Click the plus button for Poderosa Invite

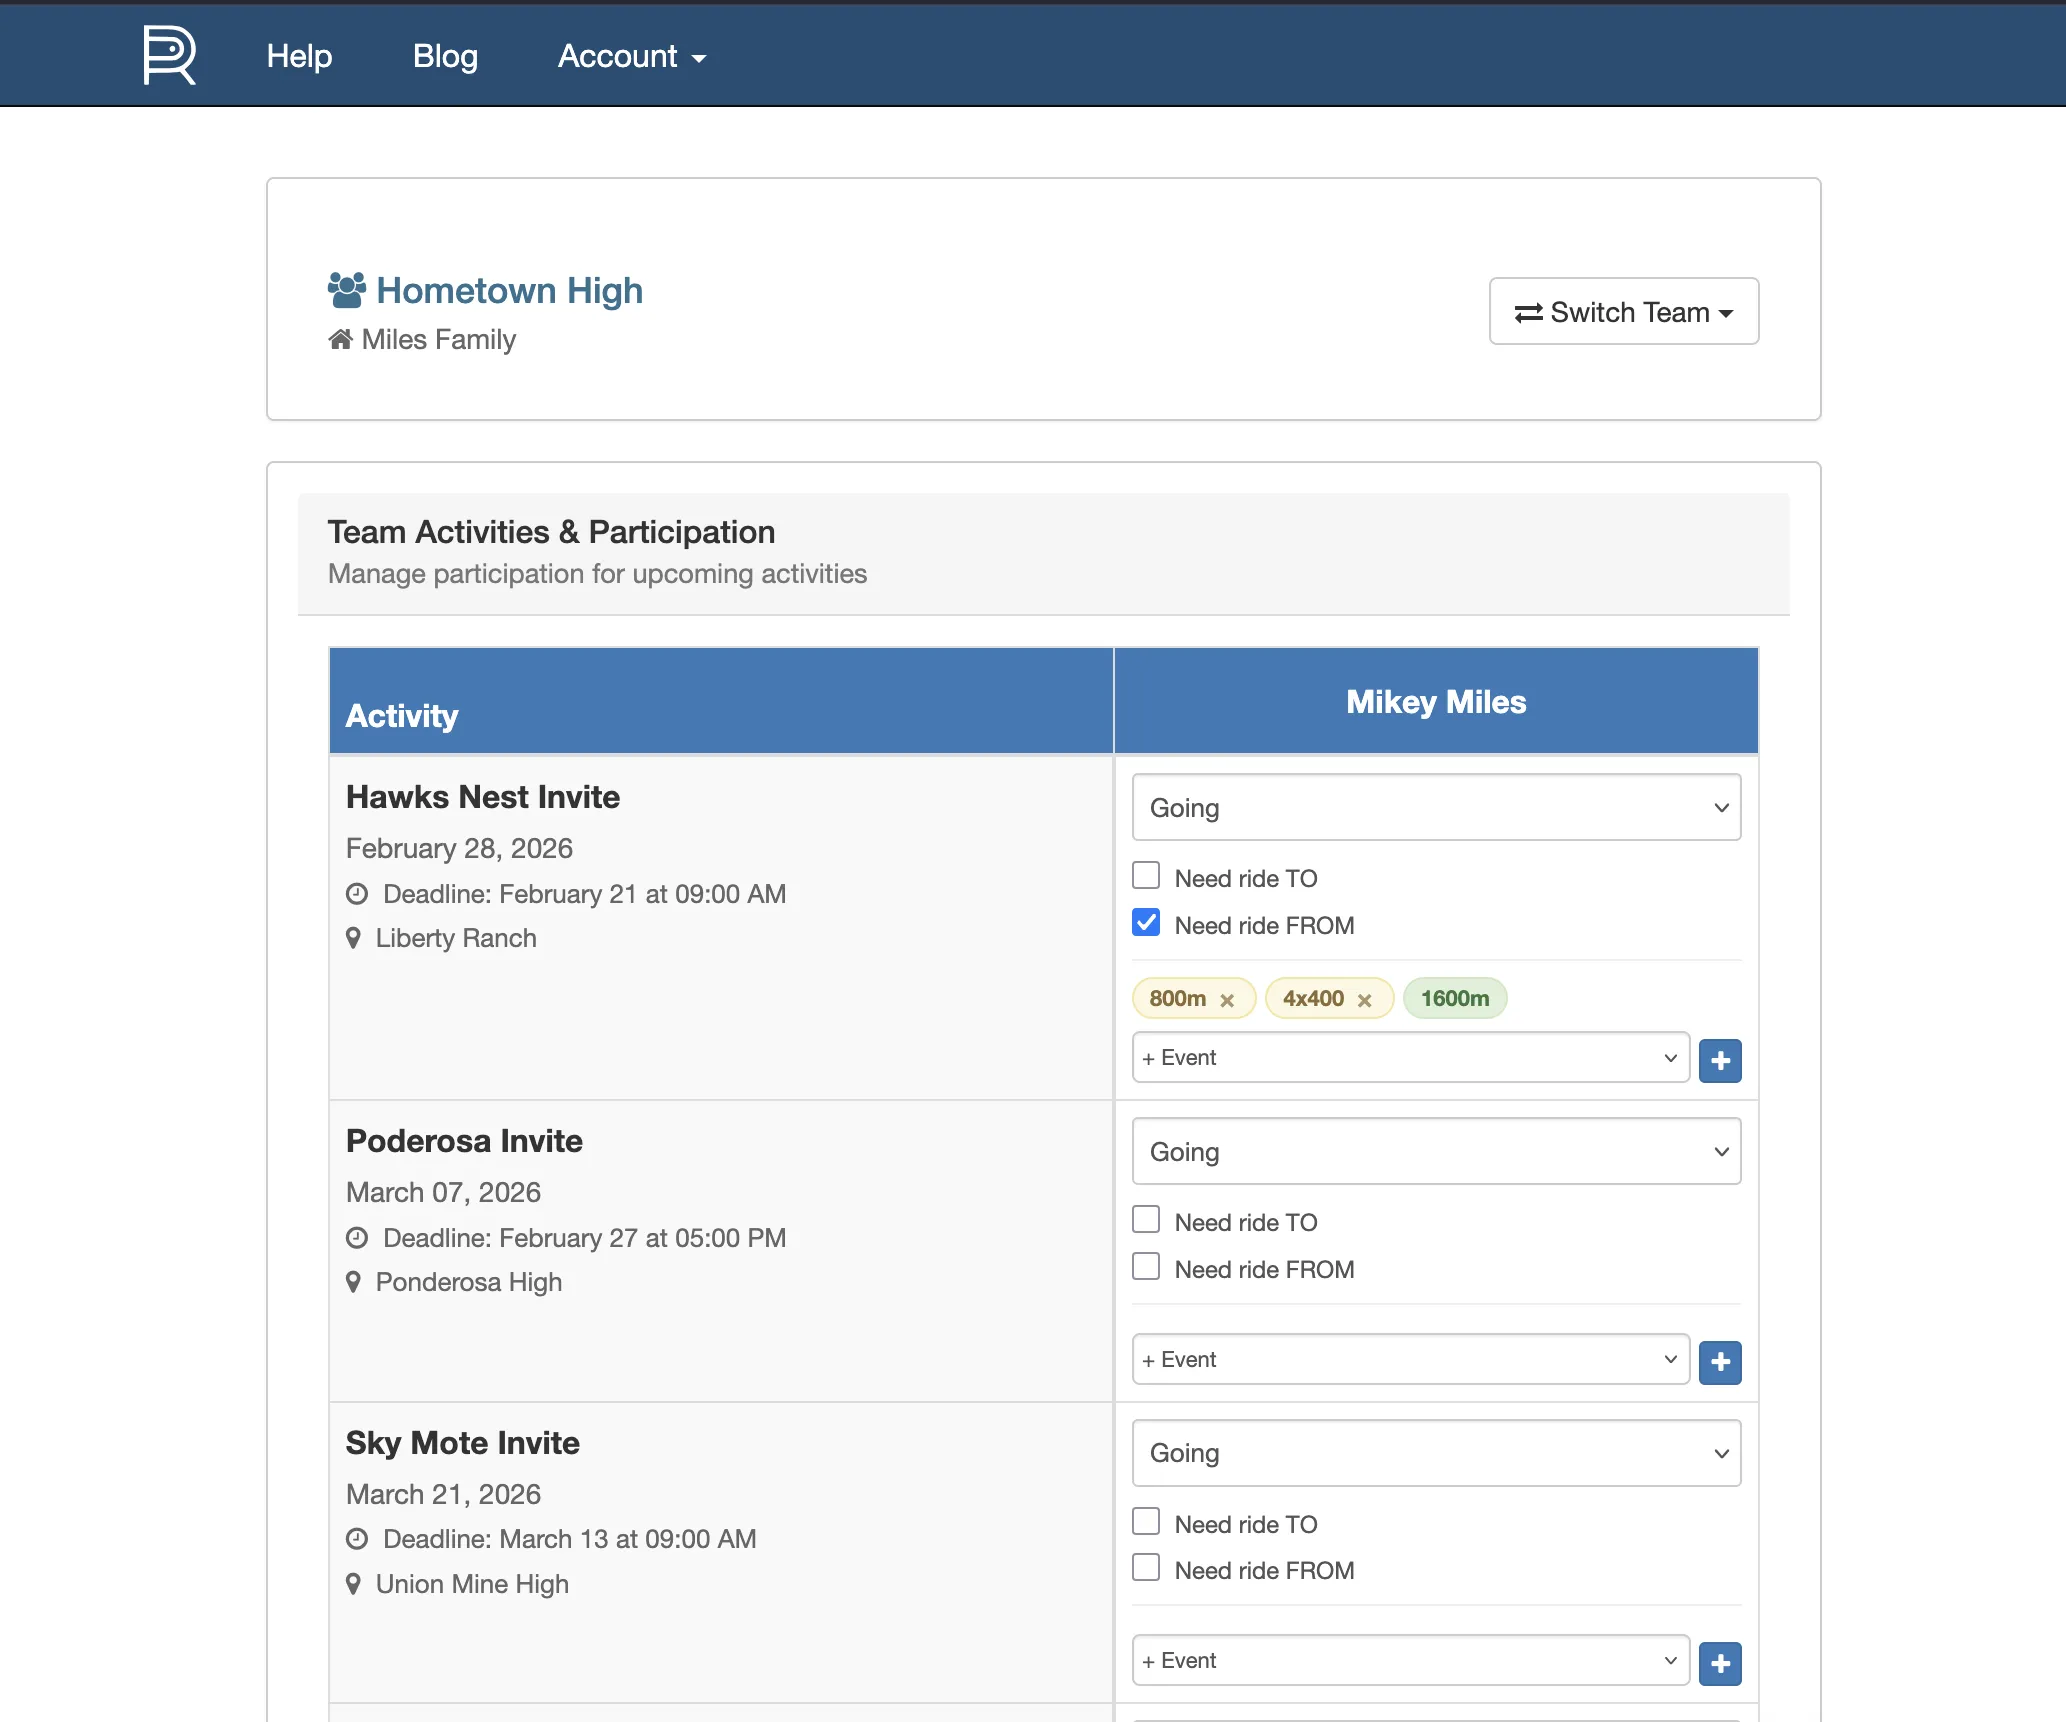[1720, 1362]
